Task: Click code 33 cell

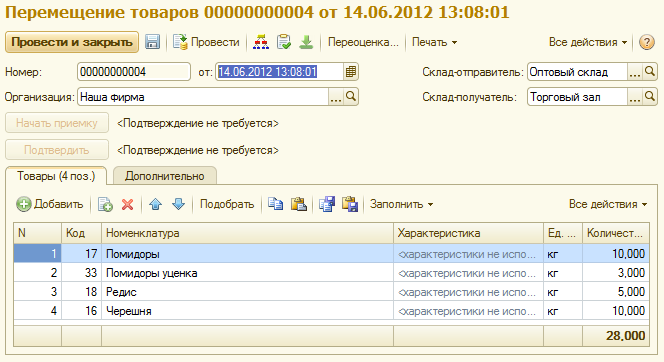Action: tap(81, 273)
